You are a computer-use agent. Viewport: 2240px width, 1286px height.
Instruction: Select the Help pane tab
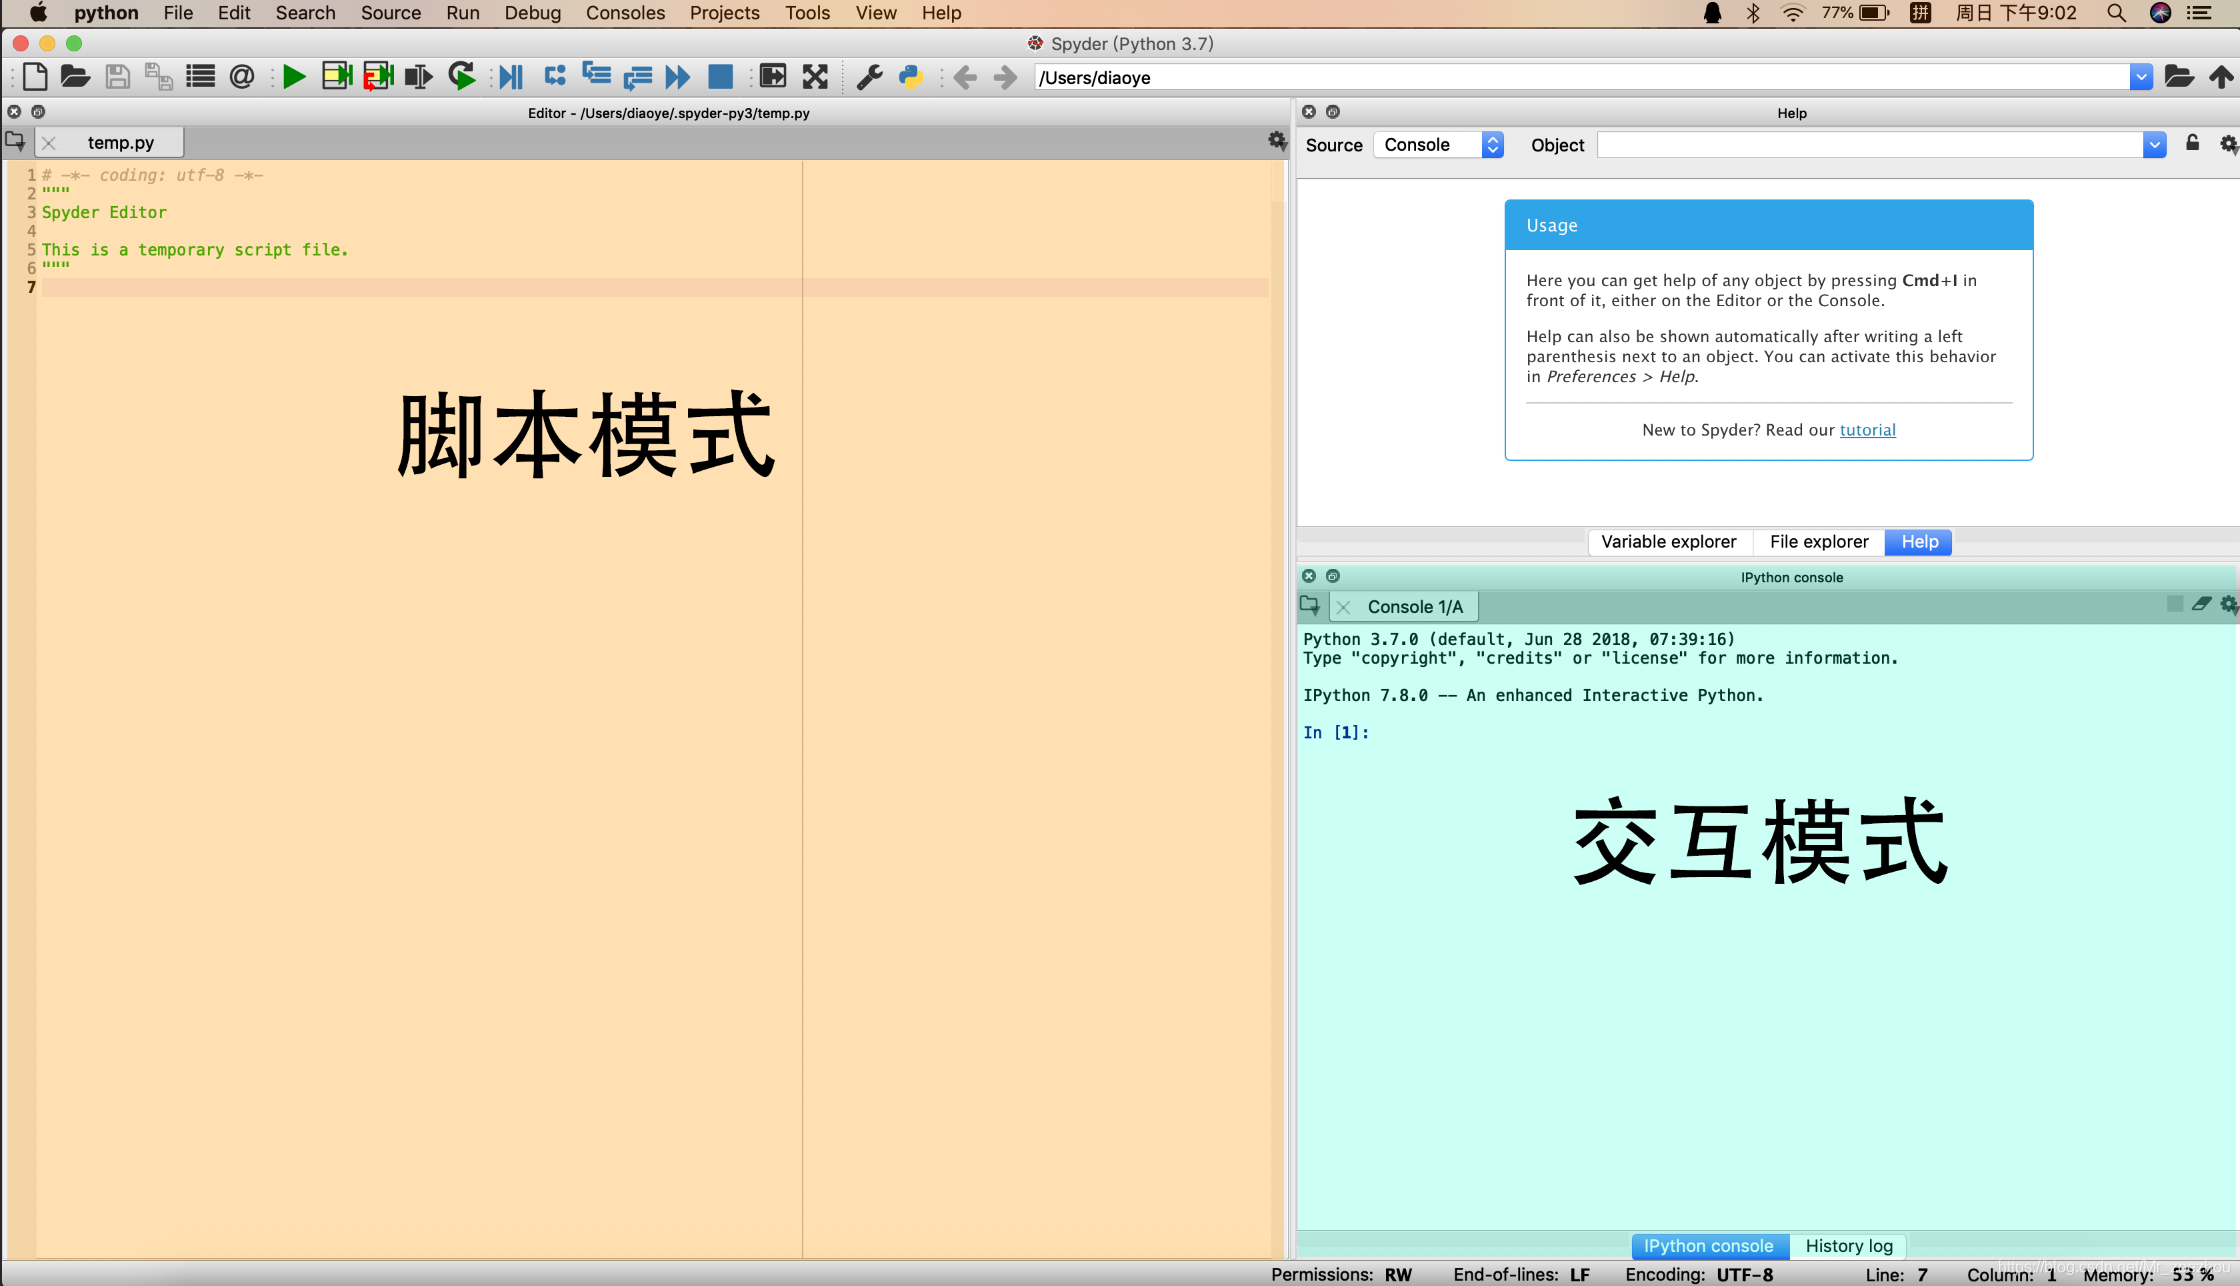click(1919, 542)
